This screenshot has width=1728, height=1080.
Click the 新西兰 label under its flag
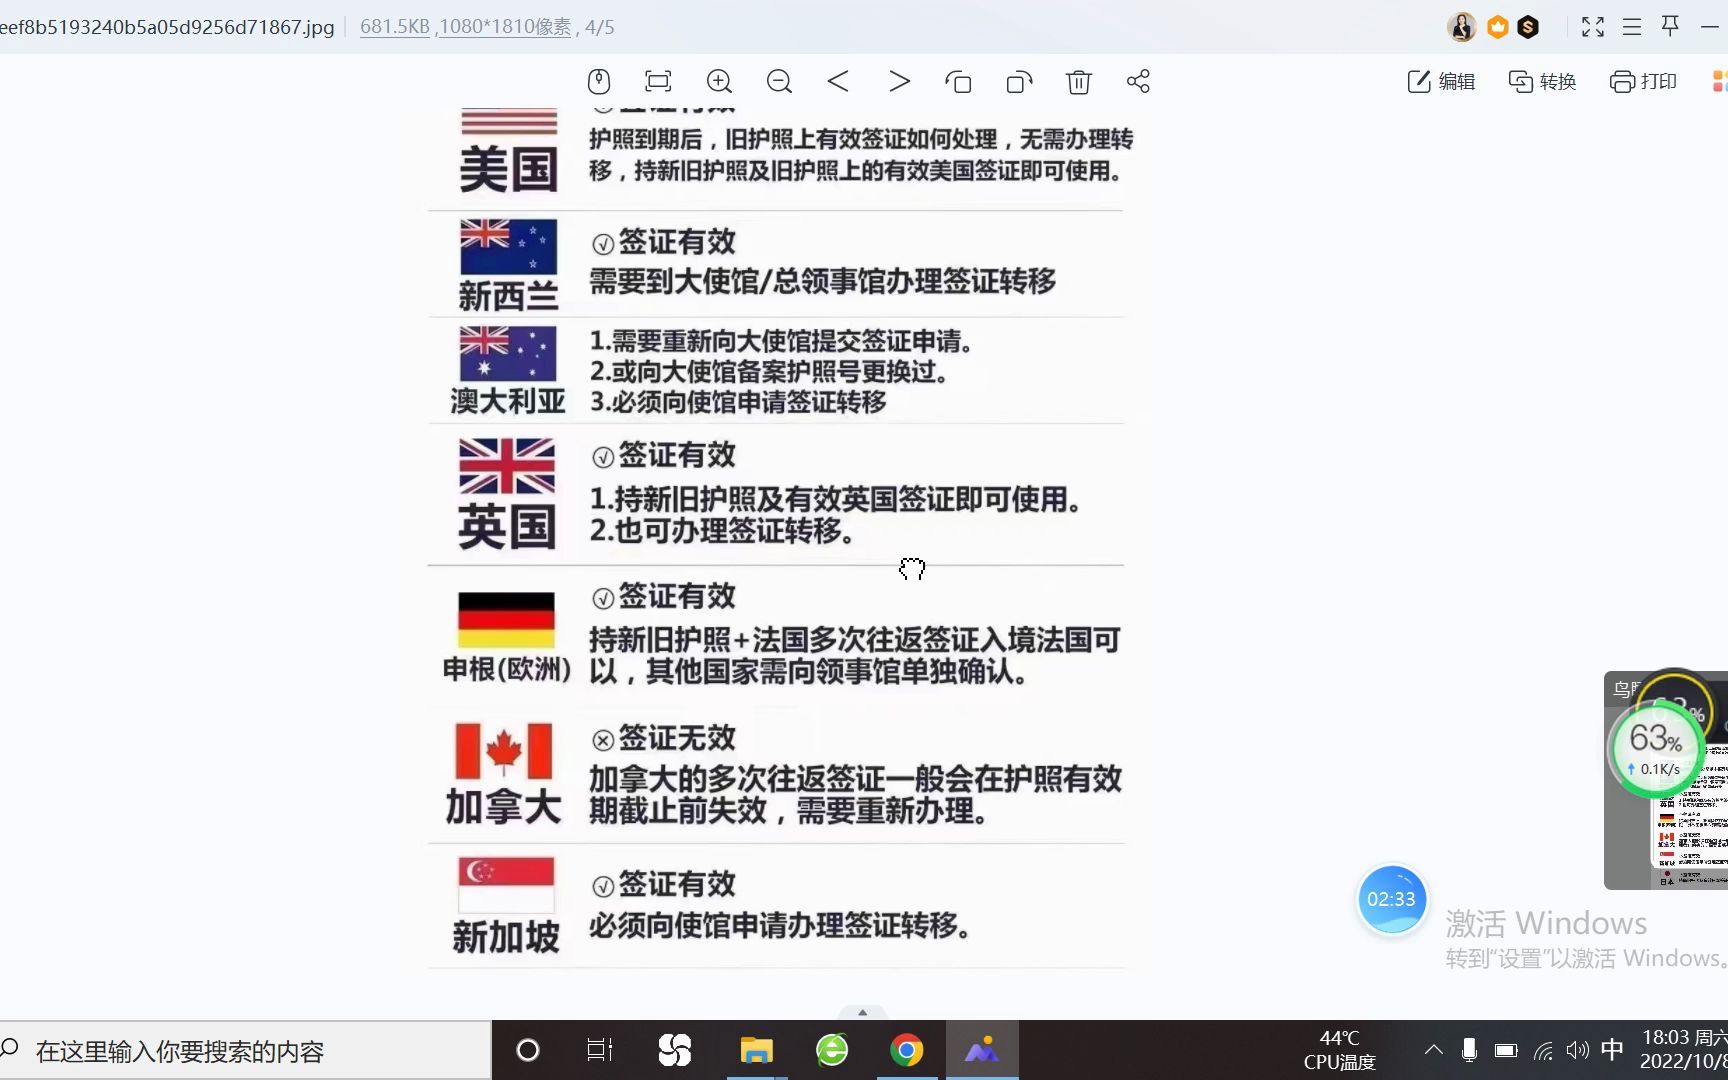(x=508, y=296)
